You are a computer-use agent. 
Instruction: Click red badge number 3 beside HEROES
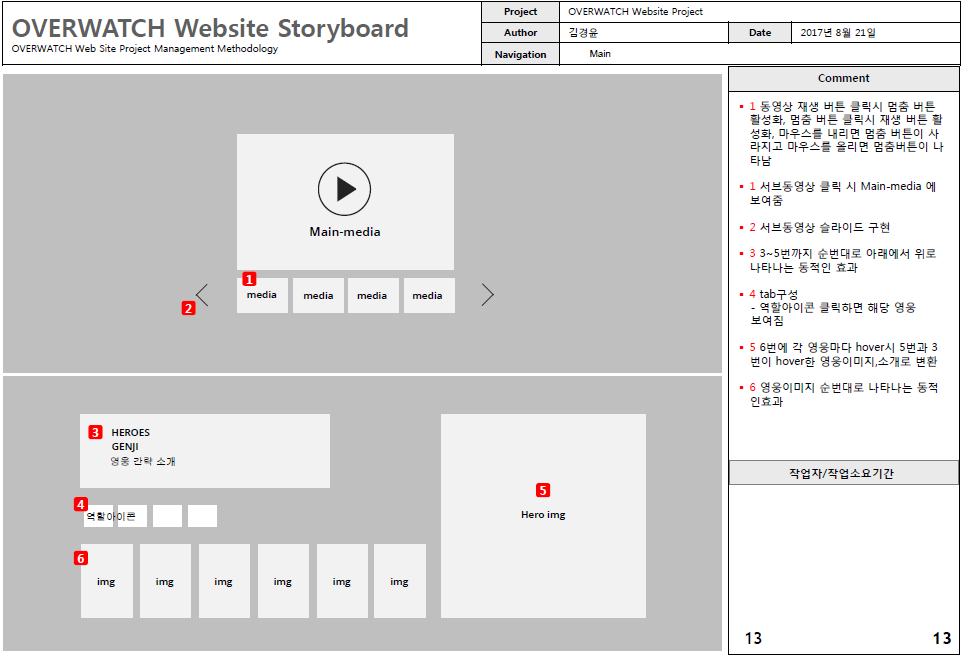95,432
